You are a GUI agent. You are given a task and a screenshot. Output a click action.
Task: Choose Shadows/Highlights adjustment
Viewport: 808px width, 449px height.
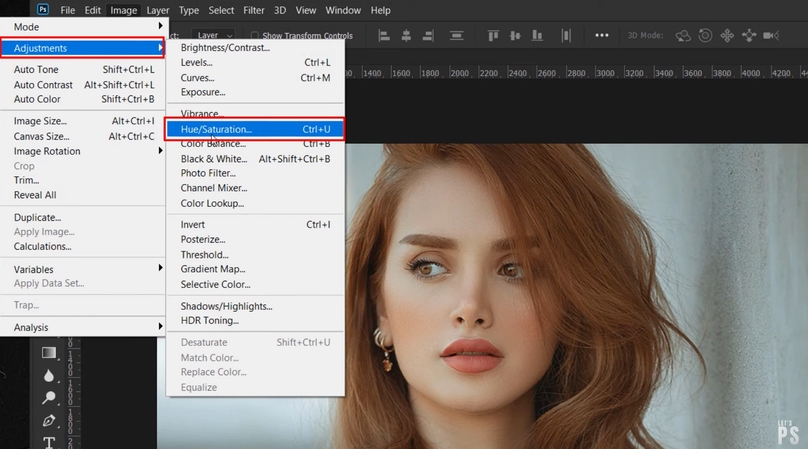click(x=255, y=306)
